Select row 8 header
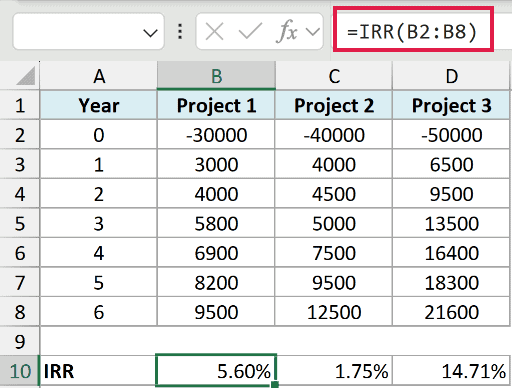This screenshot has height=388, width=512. tap(20, 312)
